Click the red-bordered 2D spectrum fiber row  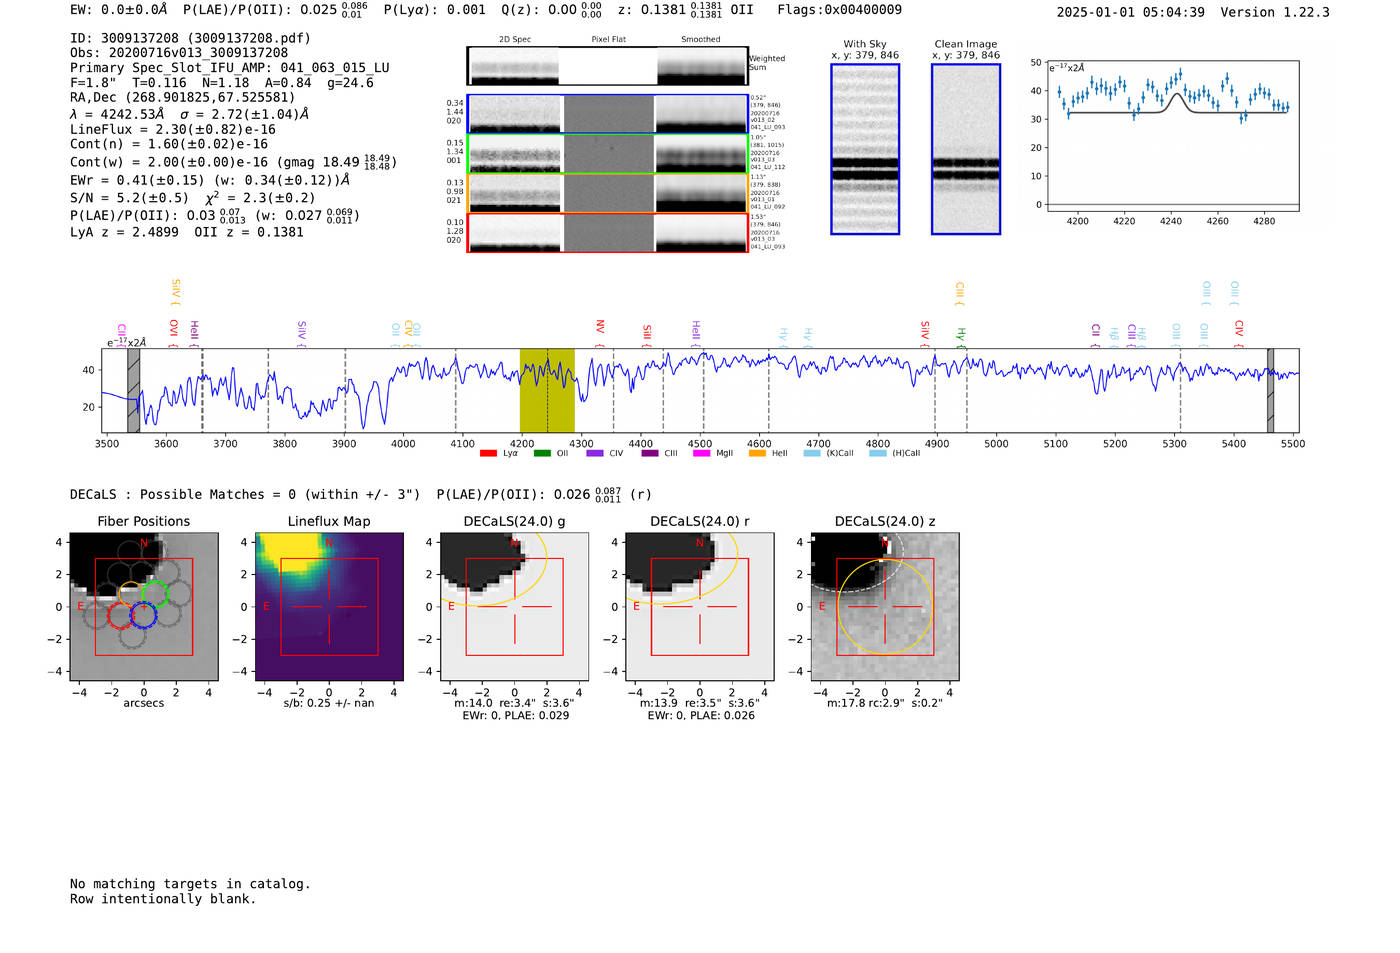[608, 233]
